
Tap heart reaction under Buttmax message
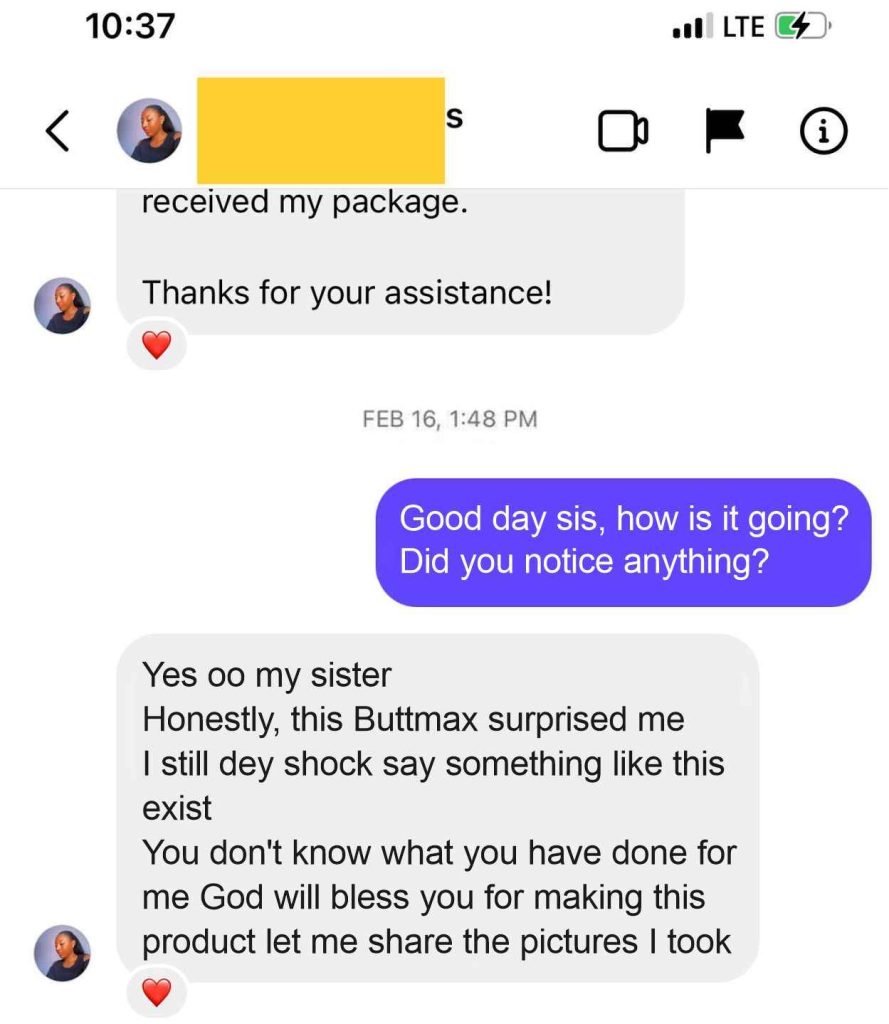tap(157, 993)
